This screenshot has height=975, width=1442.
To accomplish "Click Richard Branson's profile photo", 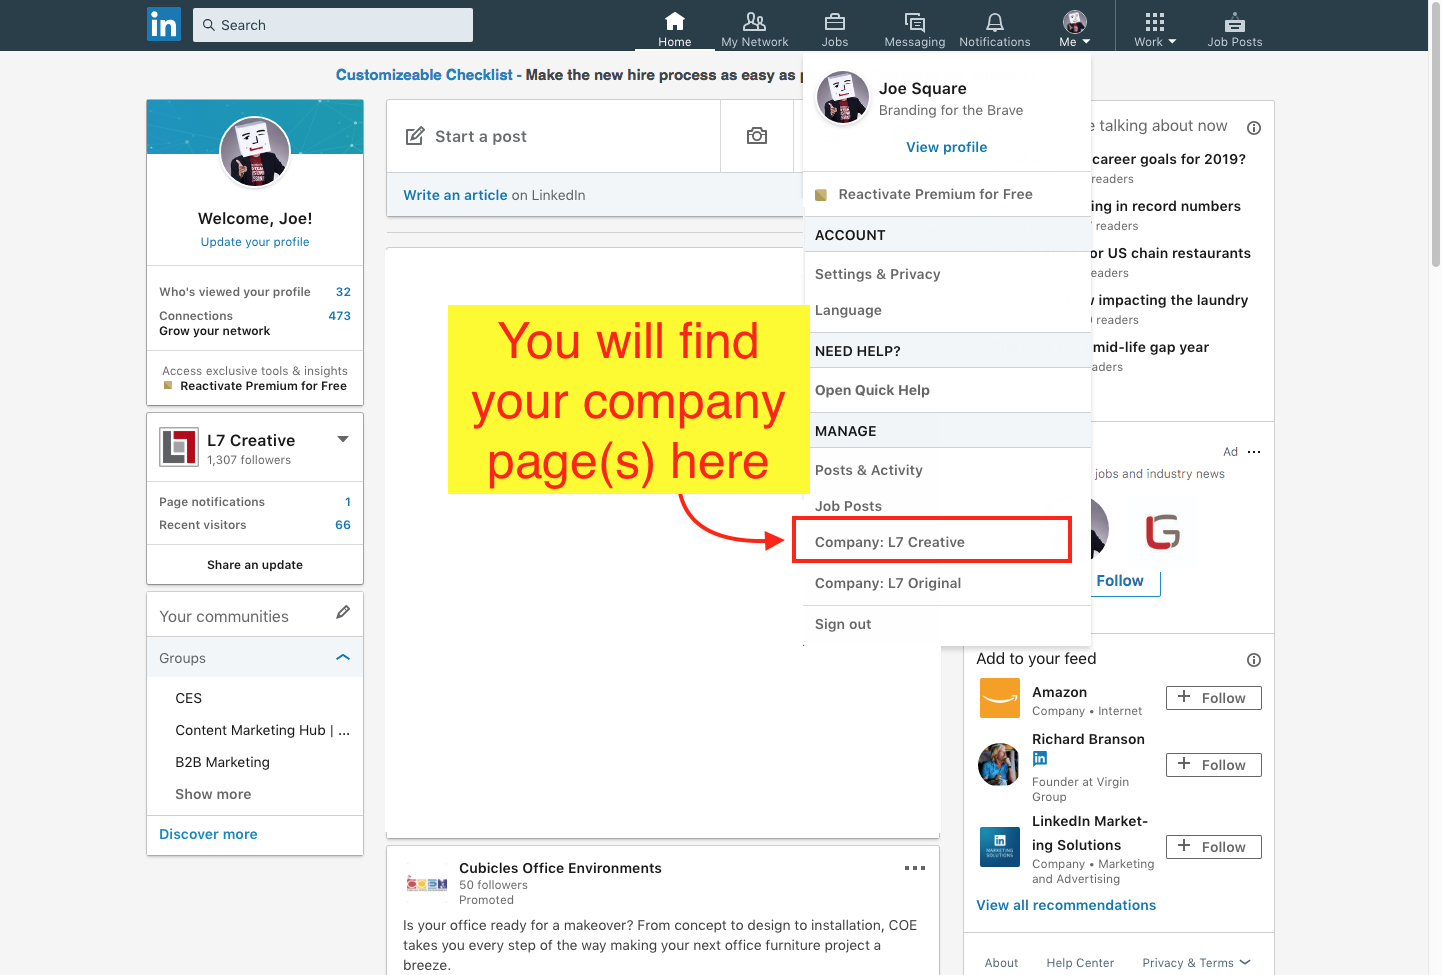I will click(999, 764).
